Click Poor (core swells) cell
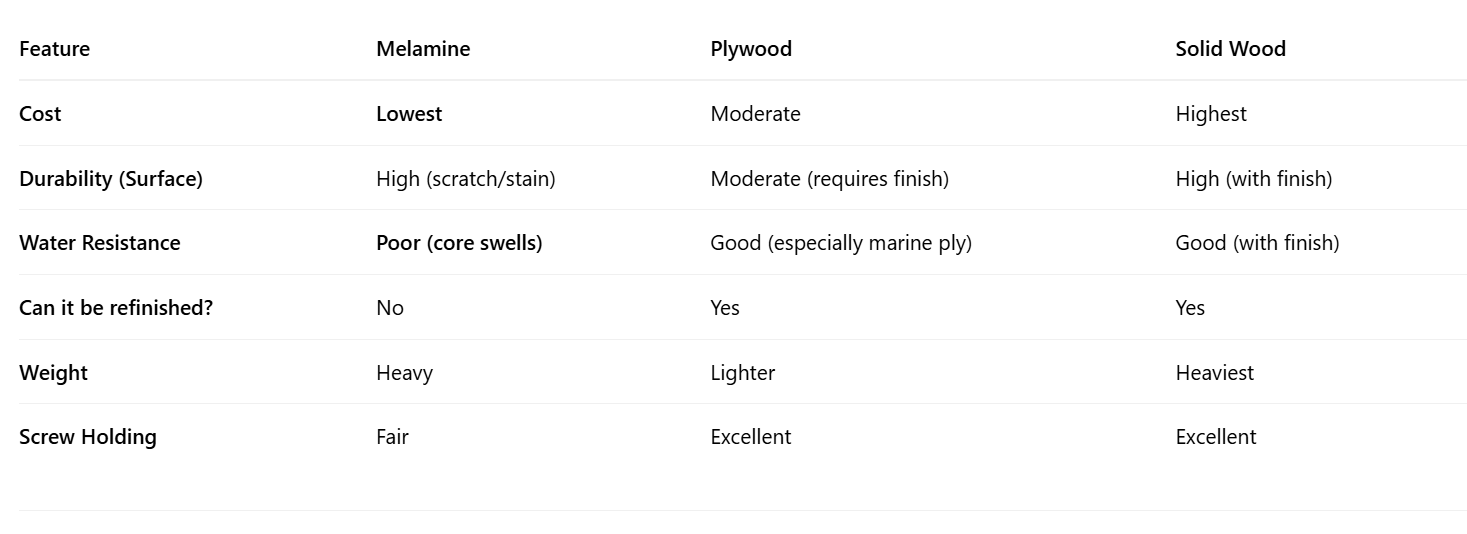Image resolution: width=1467 pixels, height=534 pixels. tap(459, 243)
